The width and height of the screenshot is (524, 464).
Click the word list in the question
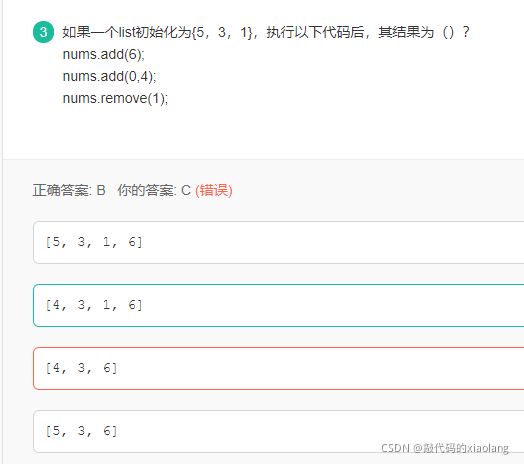tap(127, 32)
